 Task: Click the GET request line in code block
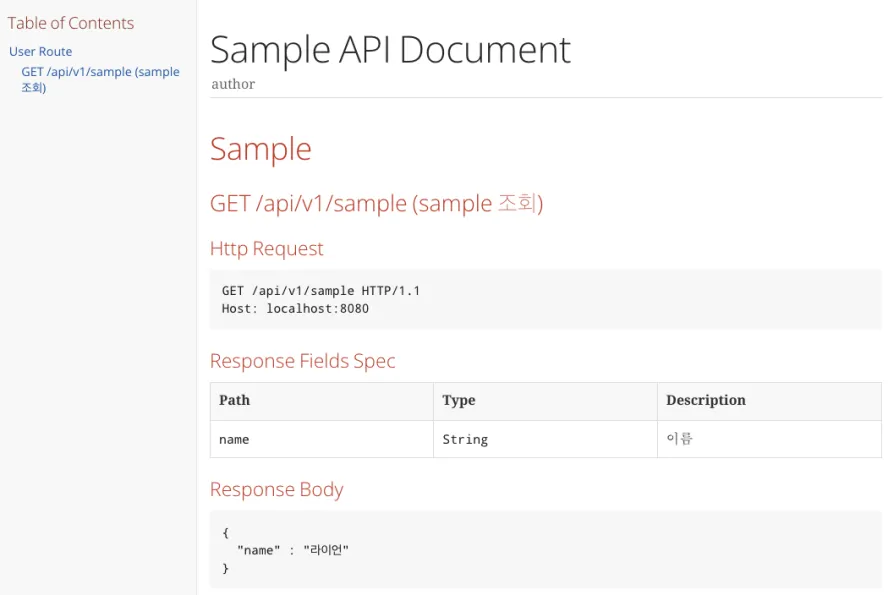click(x=321, y=291)
